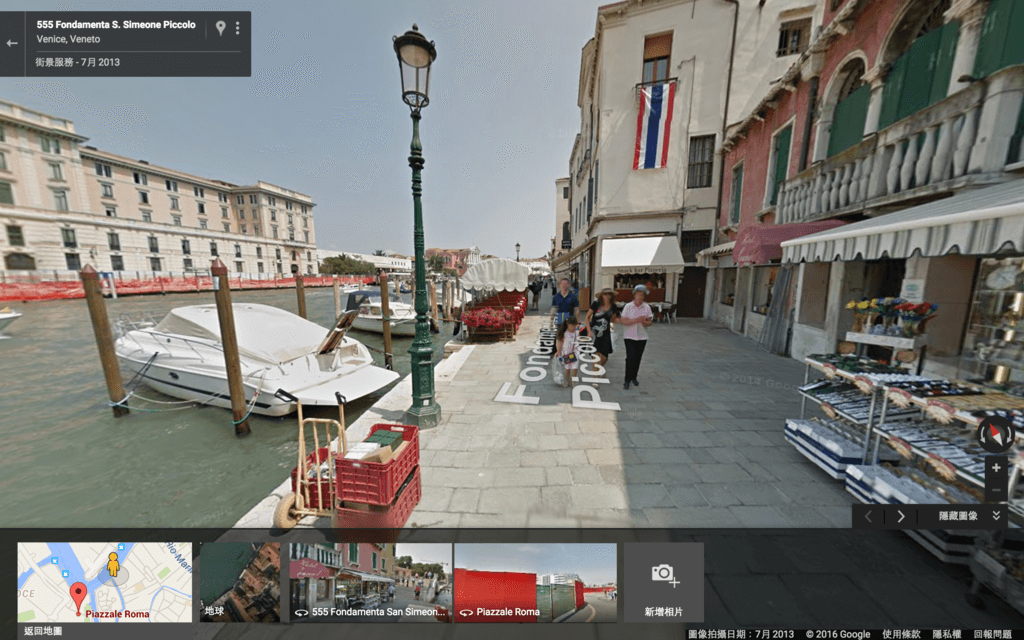Select the 地球 Earth view thumbnail

point(240,581)
